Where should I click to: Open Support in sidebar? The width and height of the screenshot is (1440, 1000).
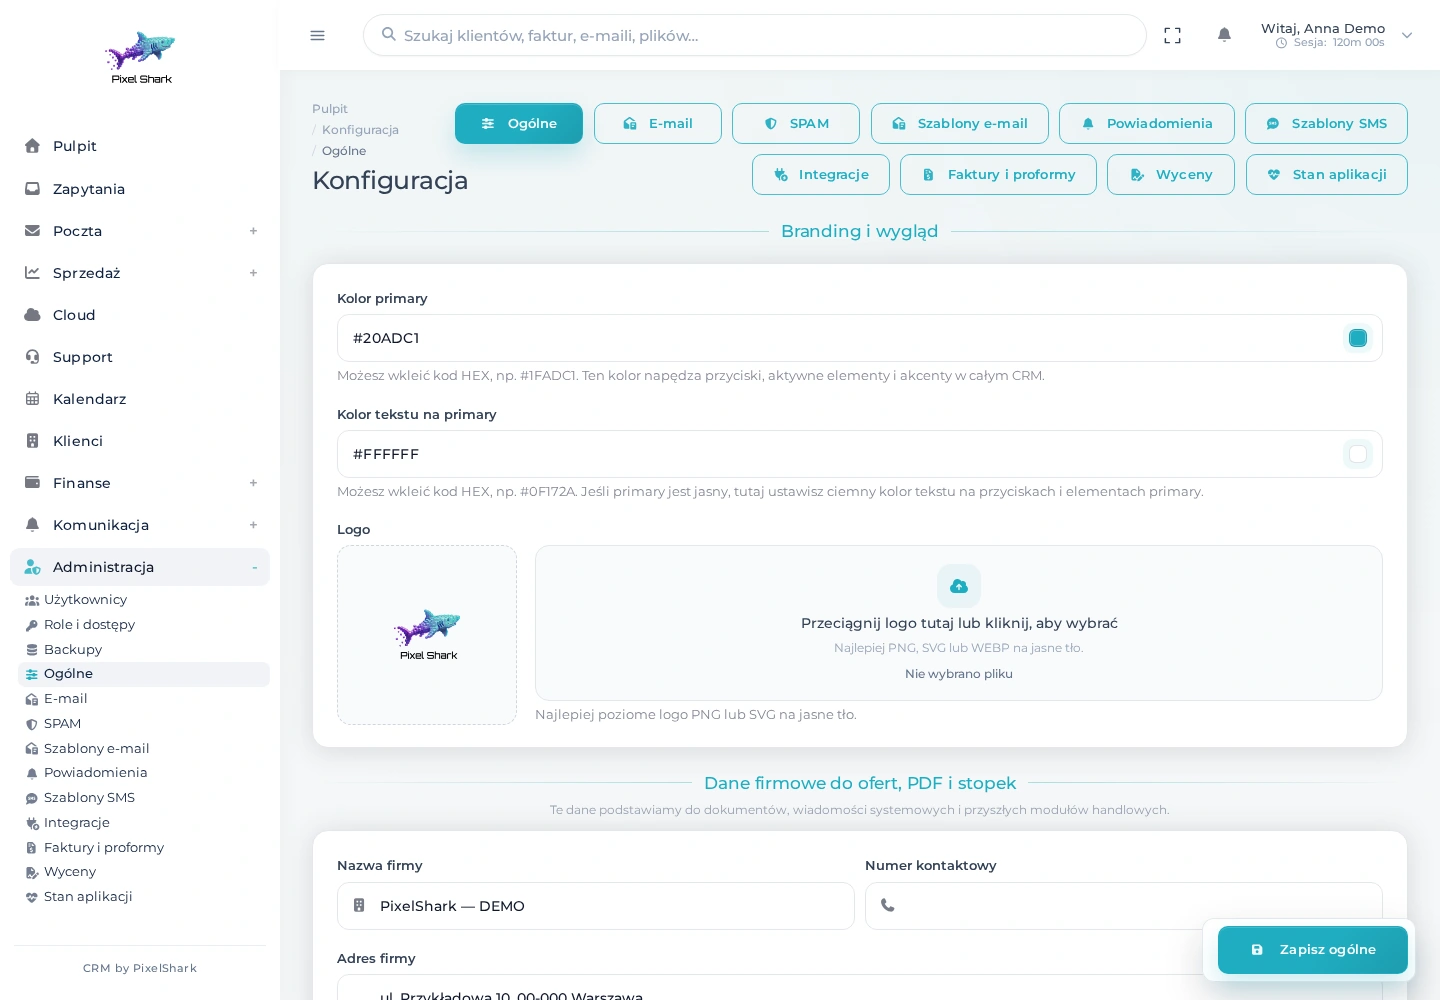coord(140,357)
